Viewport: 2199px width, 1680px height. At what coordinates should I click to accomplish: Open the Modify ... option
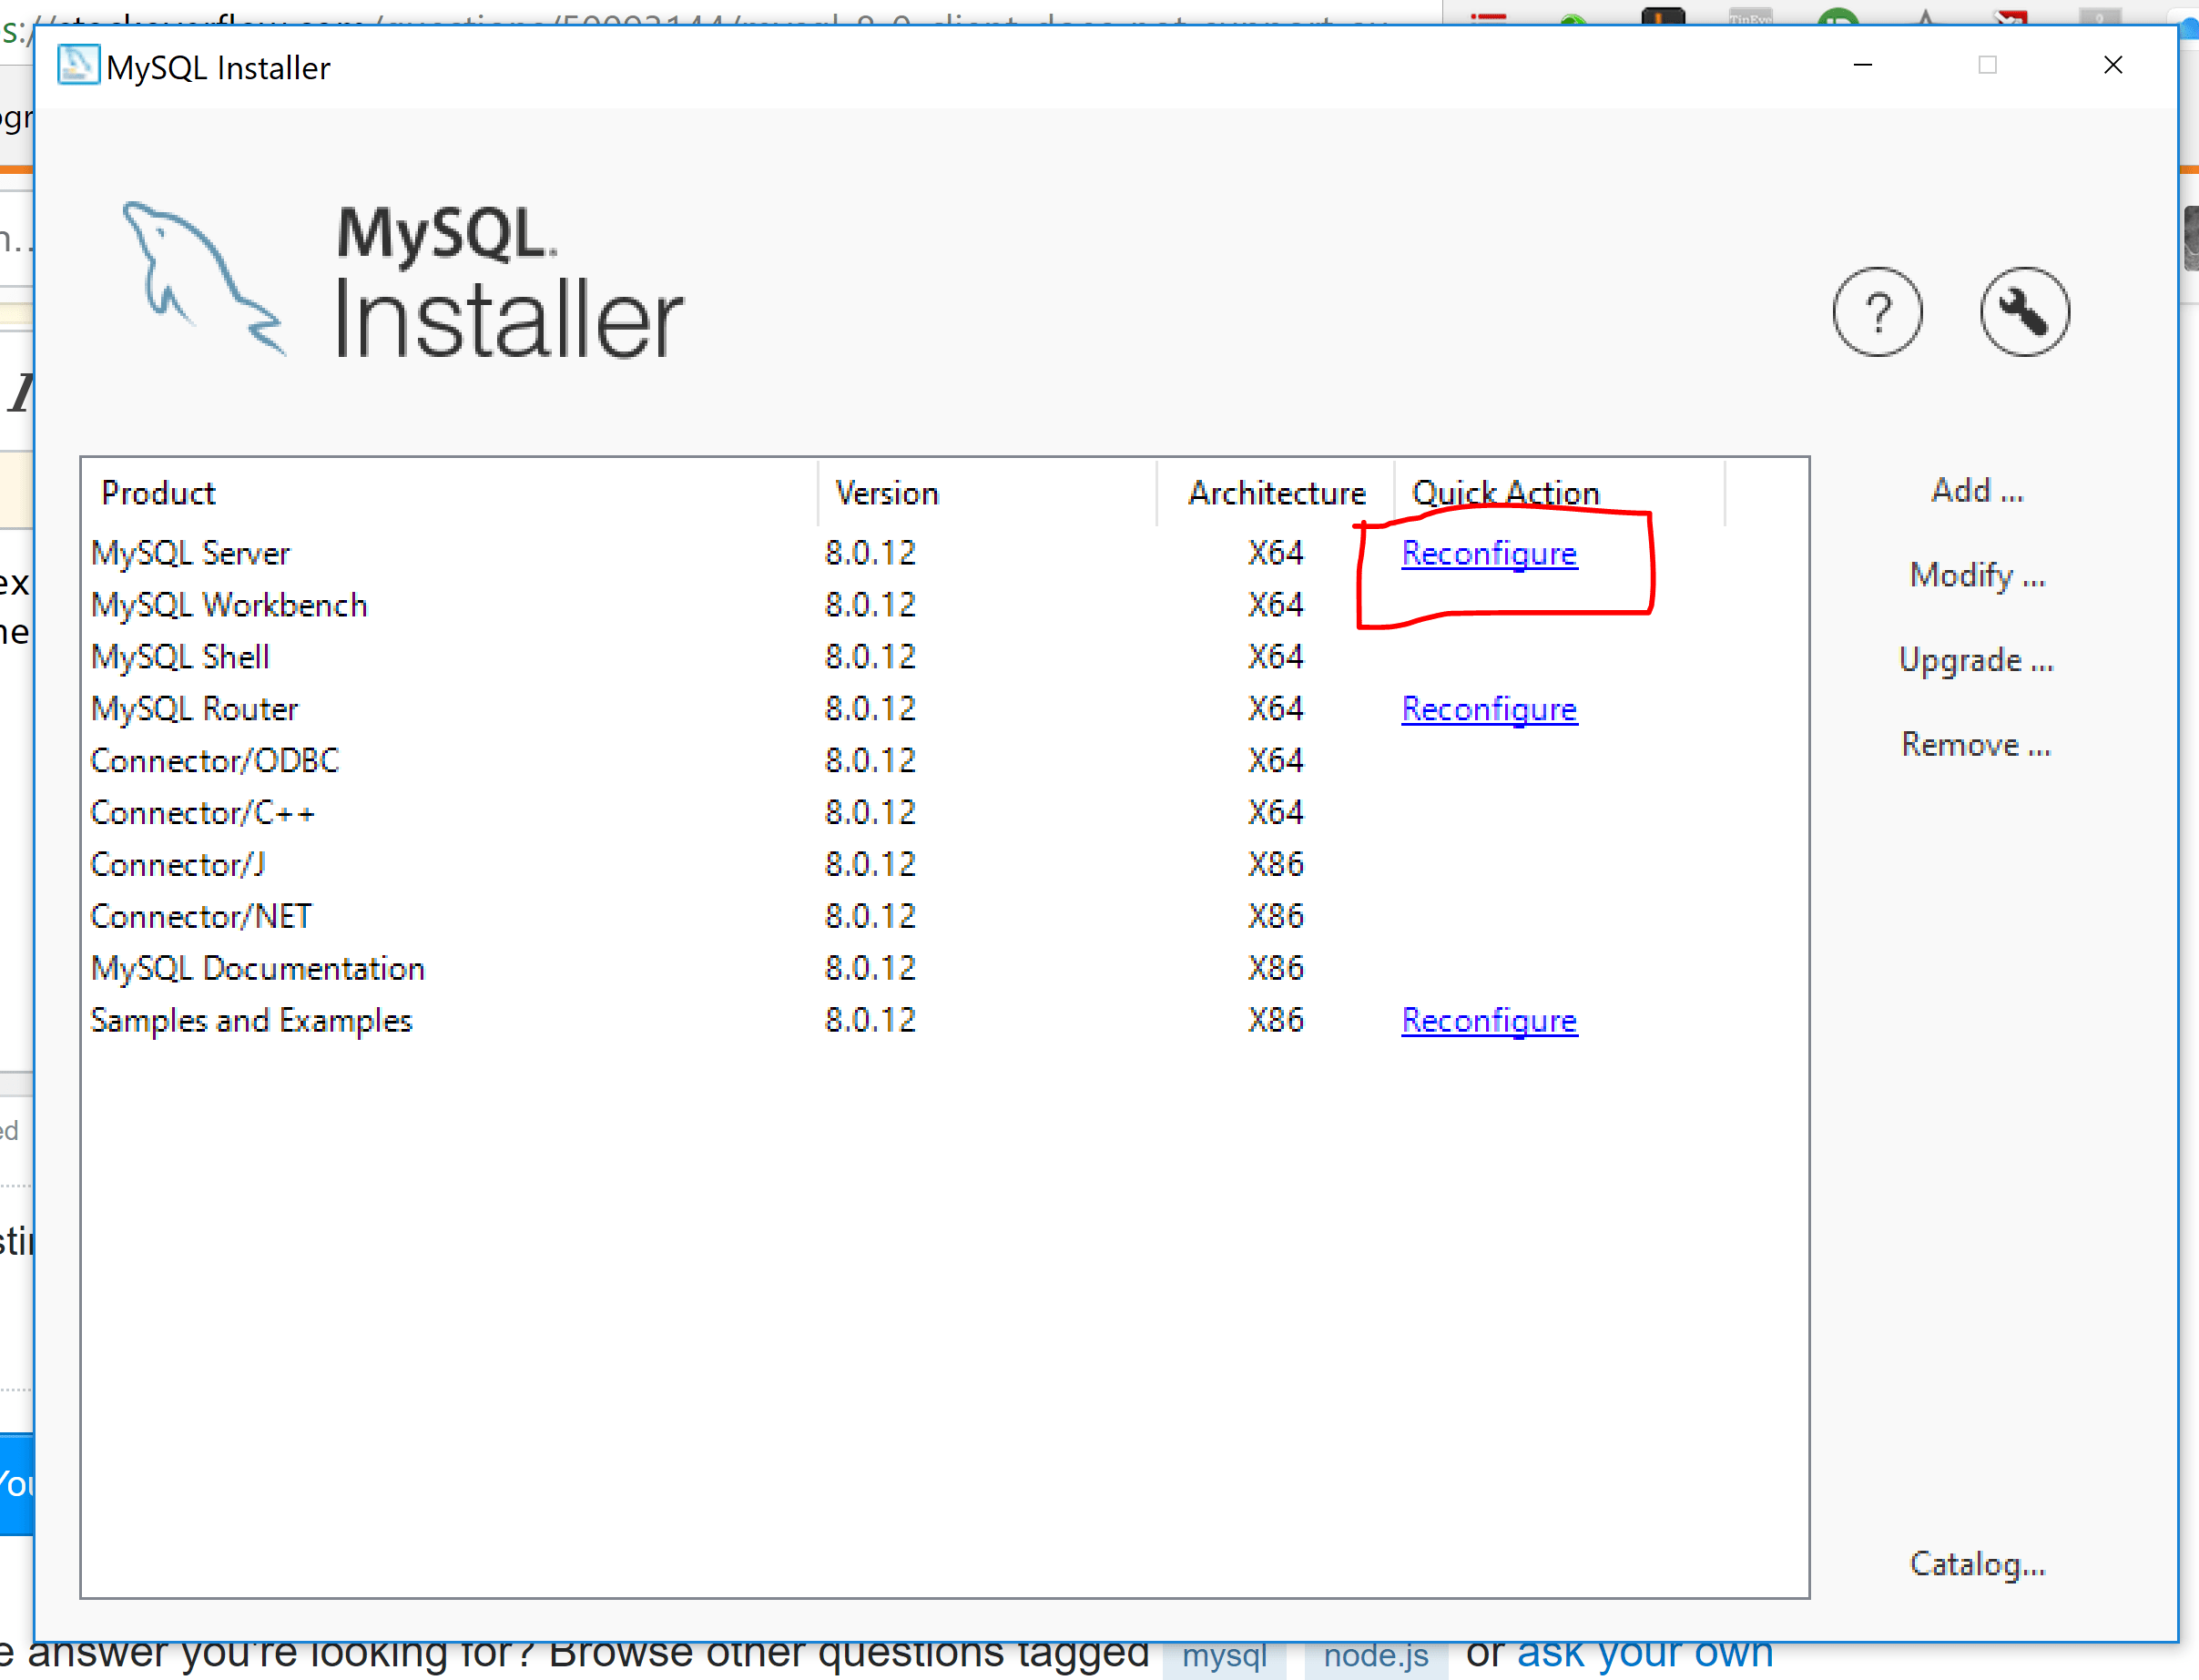[x=1976, y=576]
